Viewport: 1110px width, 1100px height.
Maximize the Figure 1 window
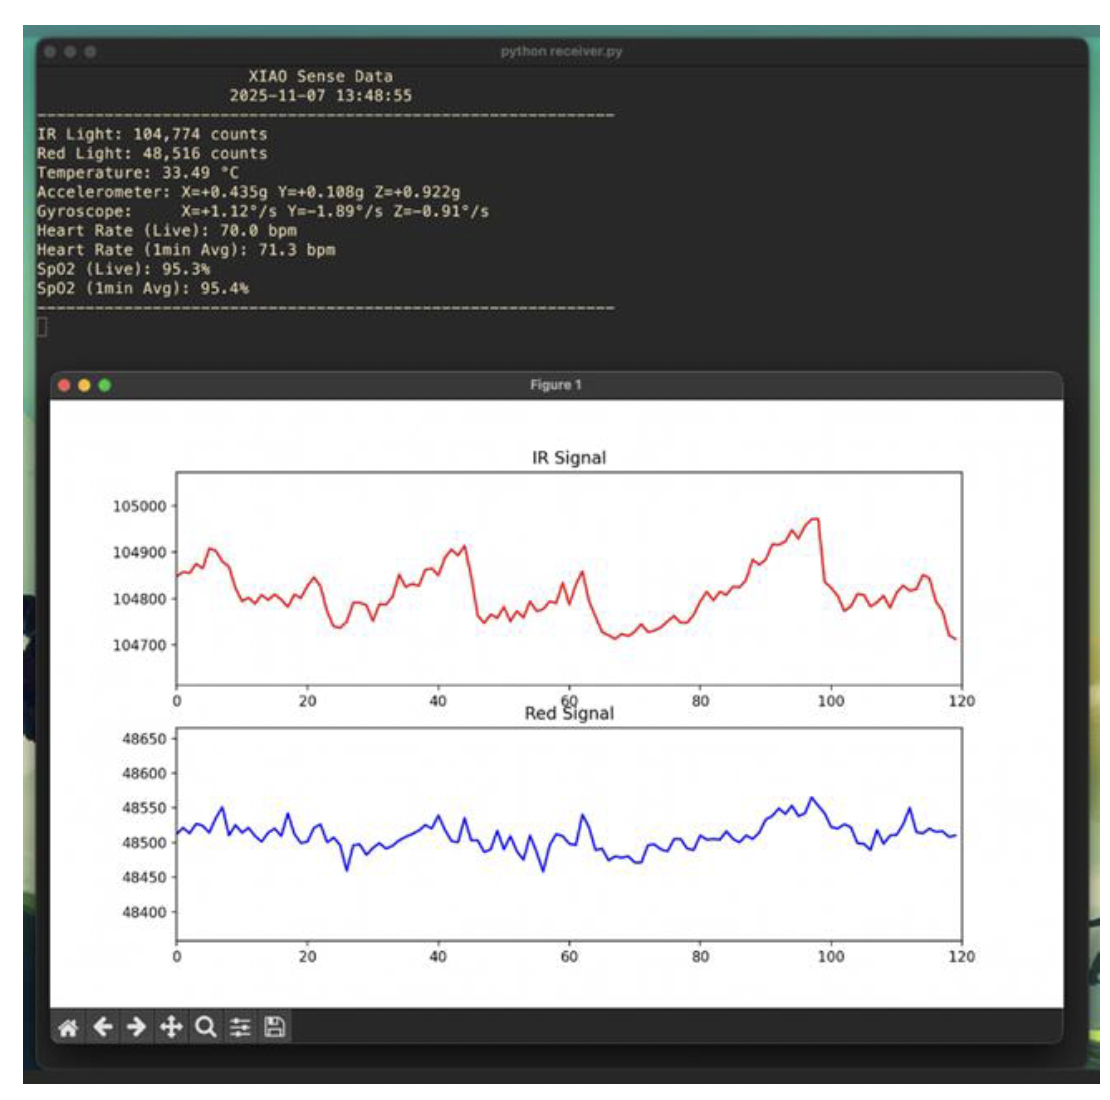[x=105, y=385]
